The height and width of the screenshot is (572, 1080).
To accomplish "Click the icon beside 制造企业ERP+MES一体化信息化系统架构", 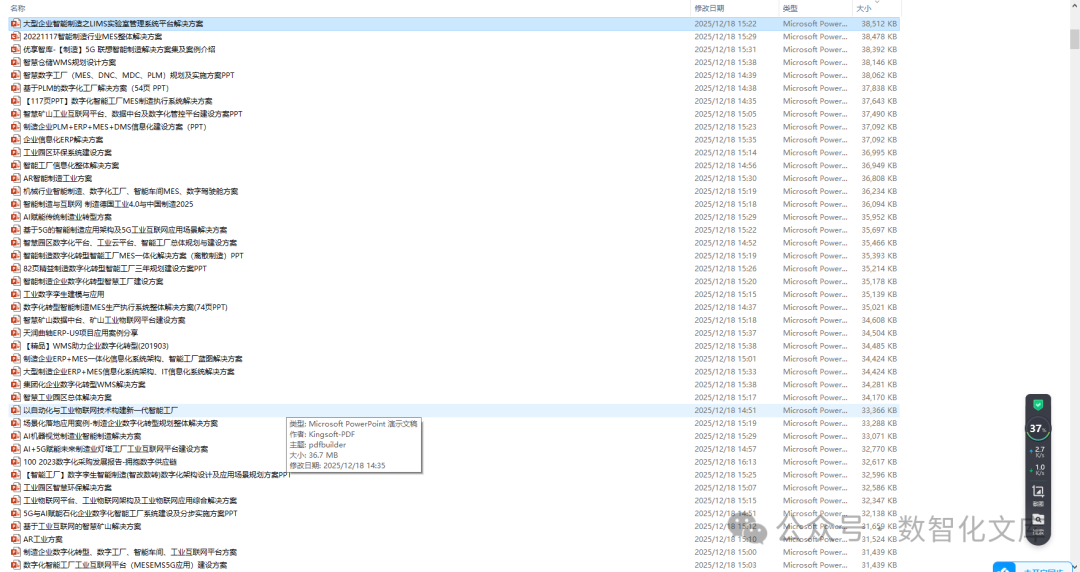I will pos(16,359).
